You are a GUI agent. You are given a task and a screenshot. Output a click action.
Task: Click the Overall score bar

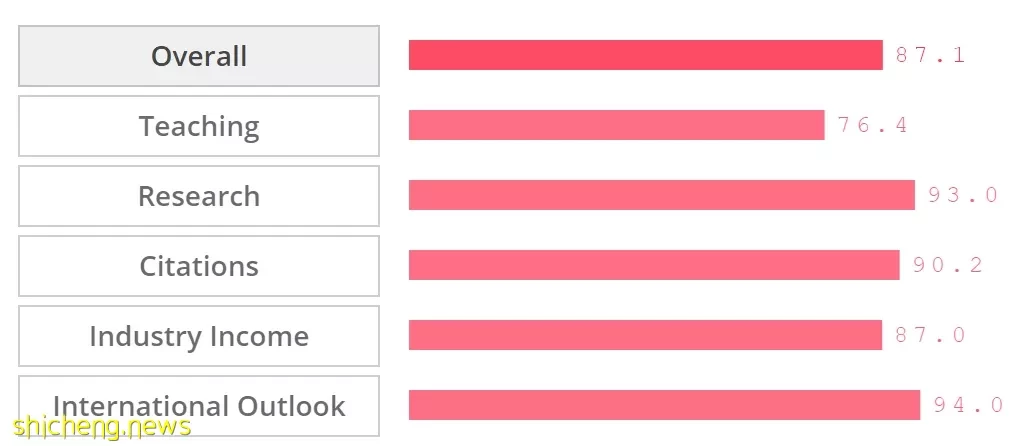pyautogui.click(x=646, y=55)
